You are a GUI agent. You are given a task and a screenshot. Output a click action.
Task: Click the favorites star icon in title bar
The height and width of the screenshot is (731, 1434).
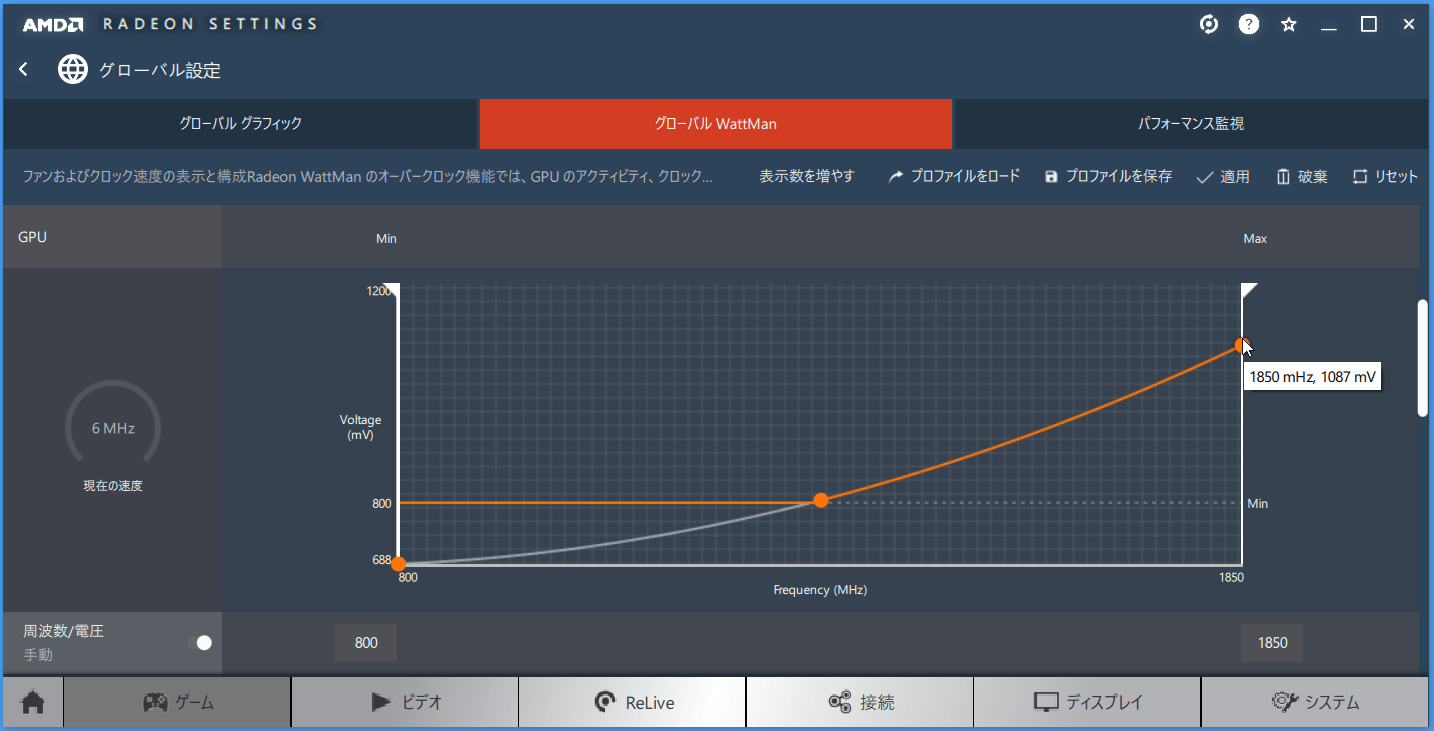pos(1289,24)
